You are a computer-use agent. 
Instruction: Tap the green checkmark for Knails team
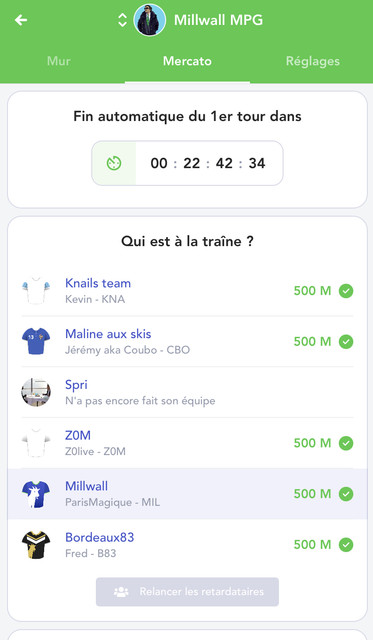pyautogui.click(x=346, y=291)
